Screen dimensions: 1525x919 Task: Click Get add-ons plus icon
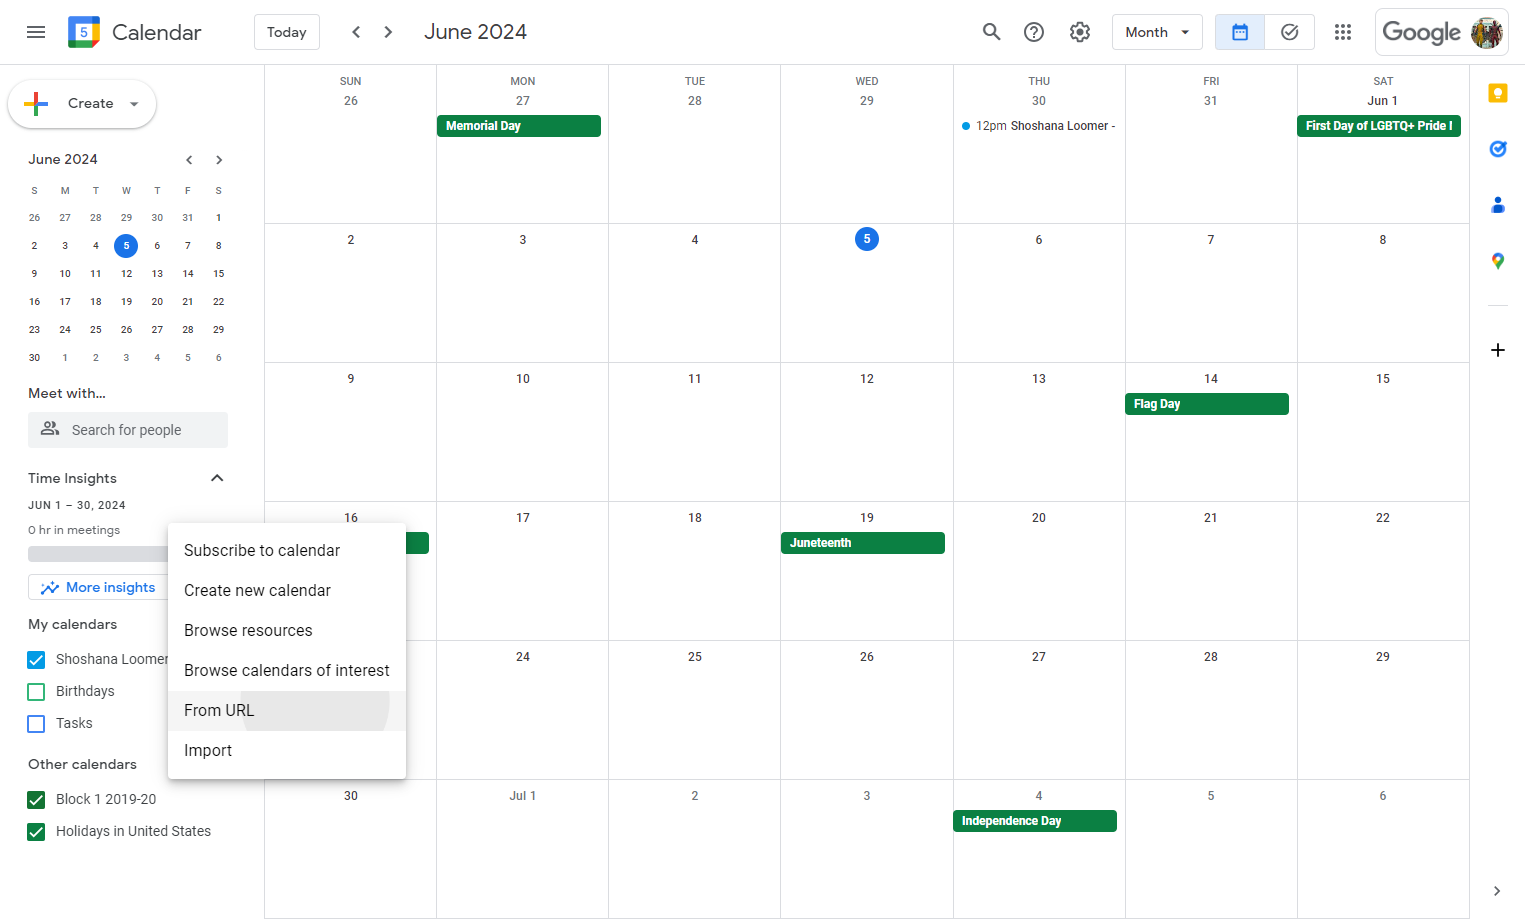[1497, 350]
